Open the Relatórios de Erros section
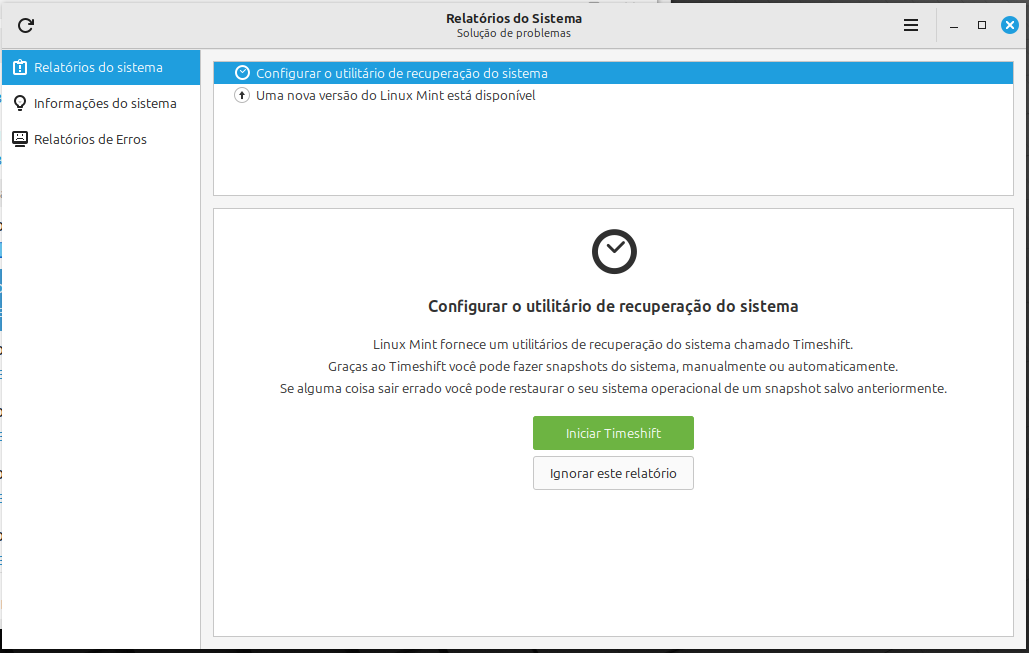This screenshot has height=653, width=1029. pos(90,140)
